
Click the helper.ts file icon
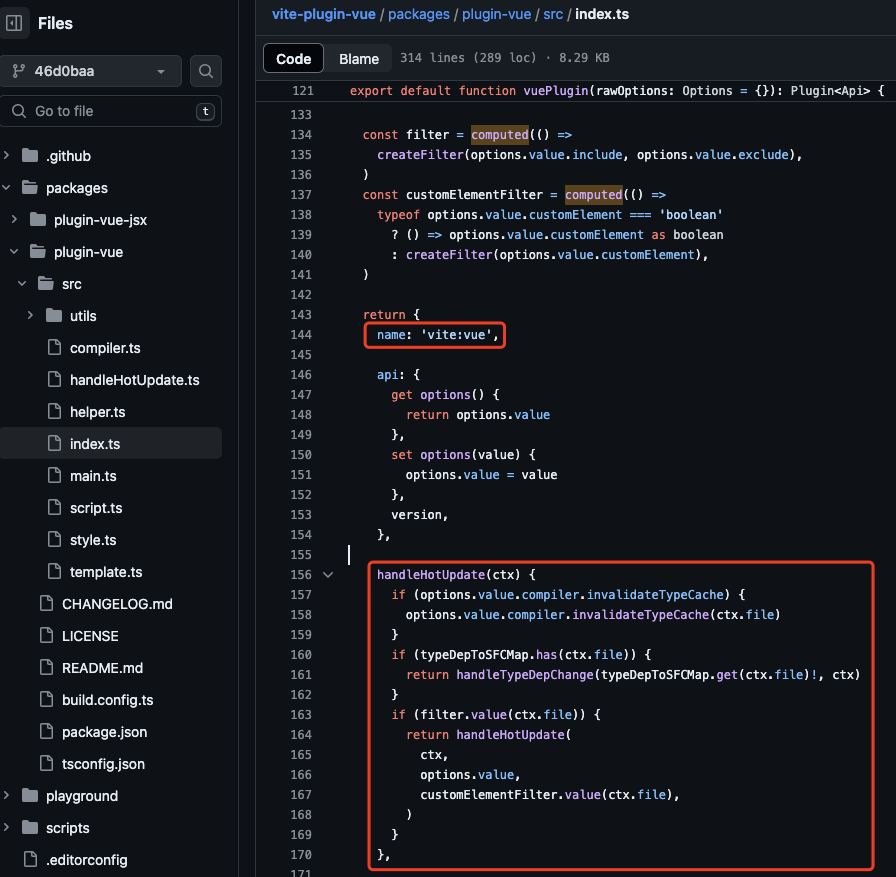(x=54, y=411)
